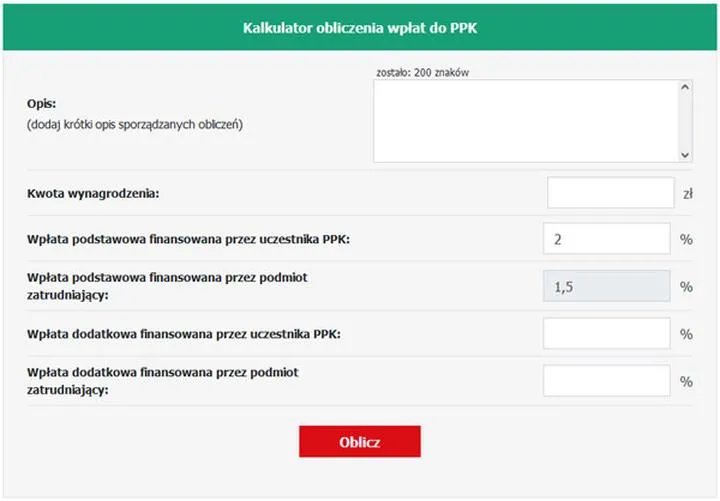Select the basic participant contribution field showing 2
The height and width of the screenshot is (501, 720).
pos(606,239)
